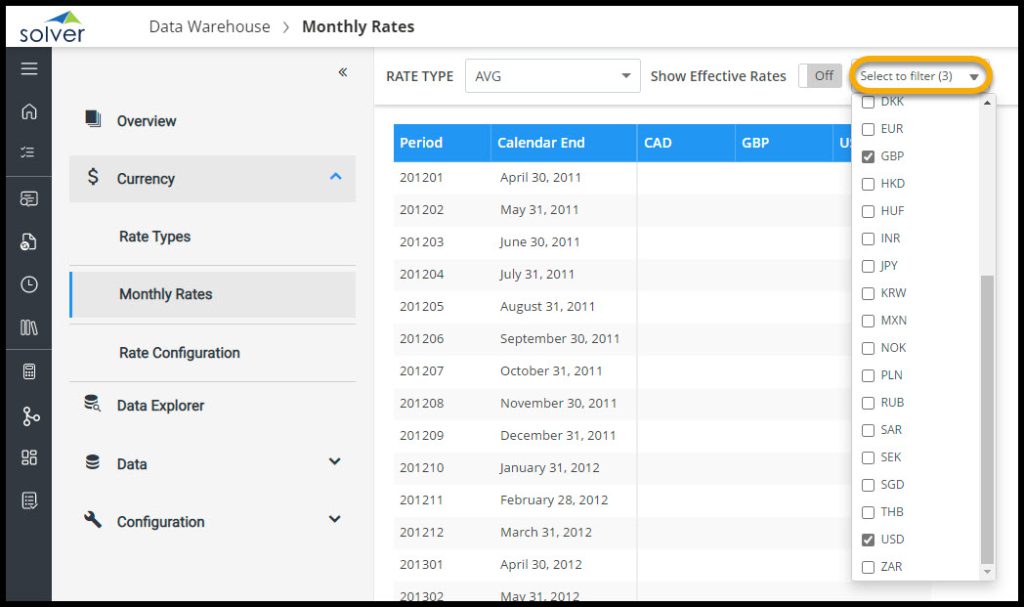Open Rate Types menu item
1024x607 pixels.
point(155,237)
